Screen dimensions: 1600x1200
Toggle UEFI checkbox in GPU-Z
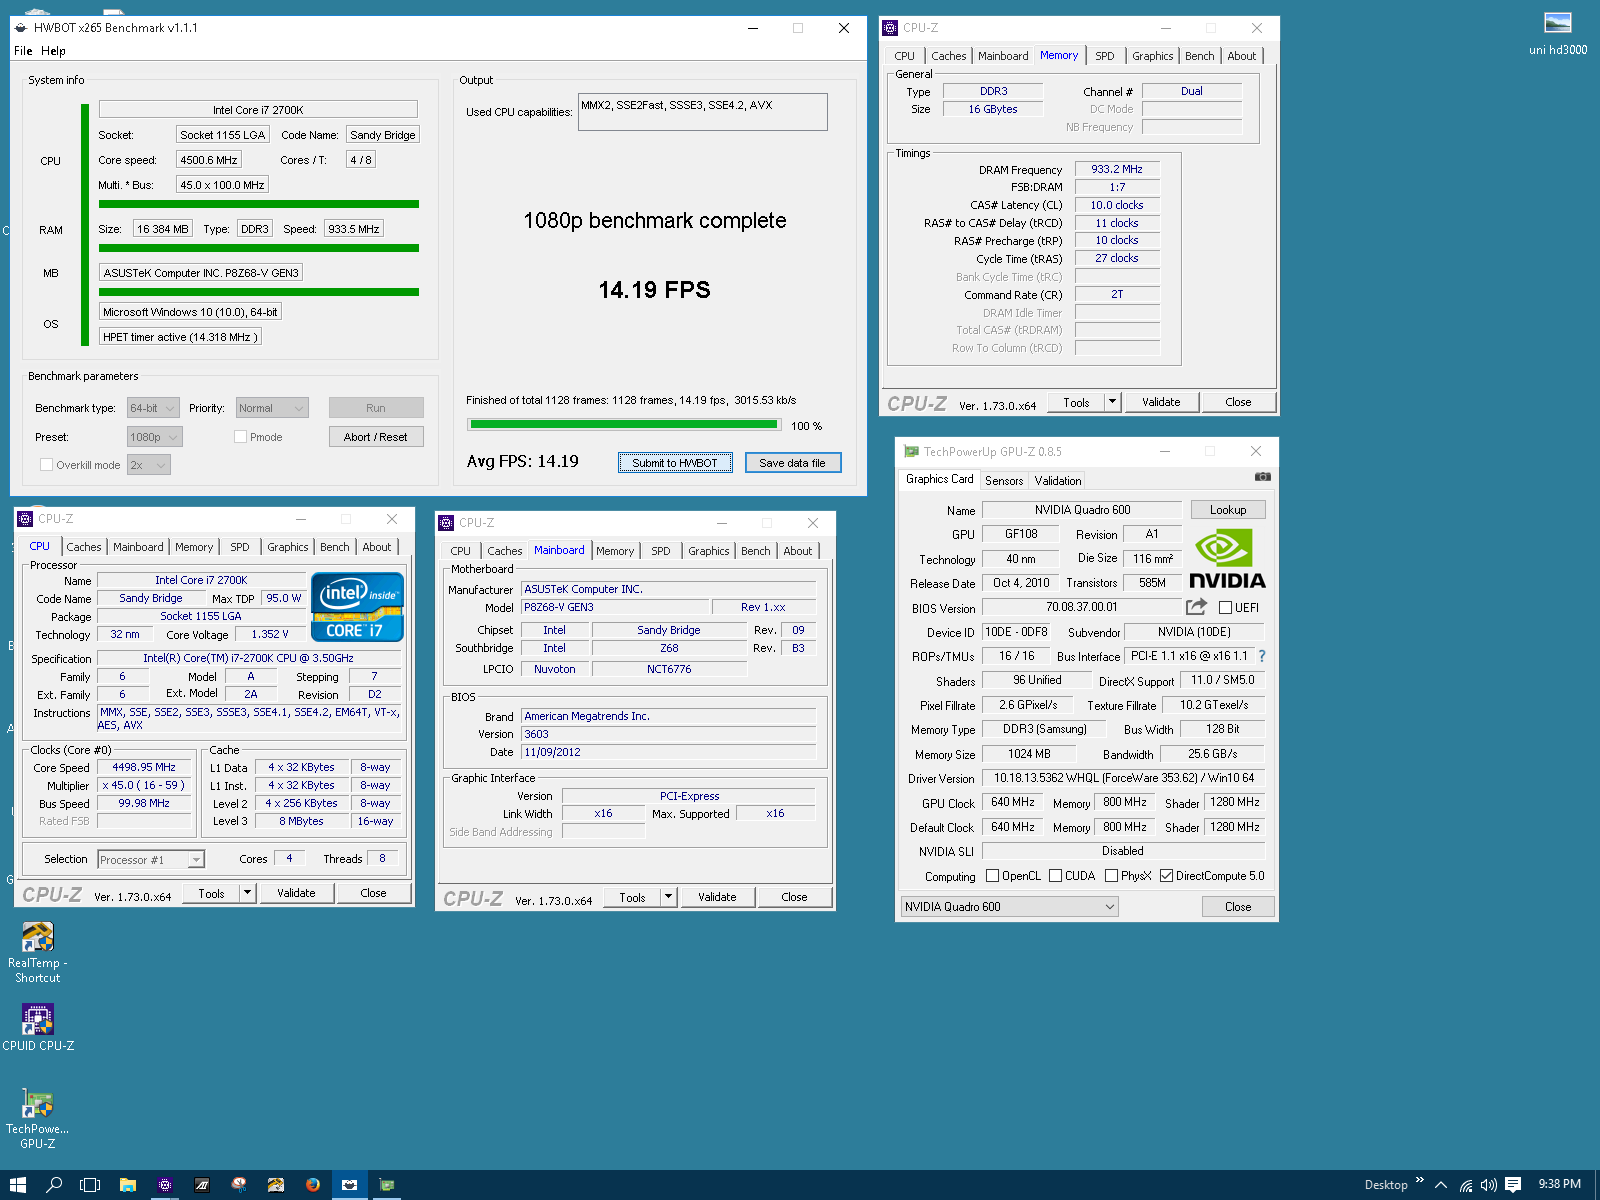1225,608
